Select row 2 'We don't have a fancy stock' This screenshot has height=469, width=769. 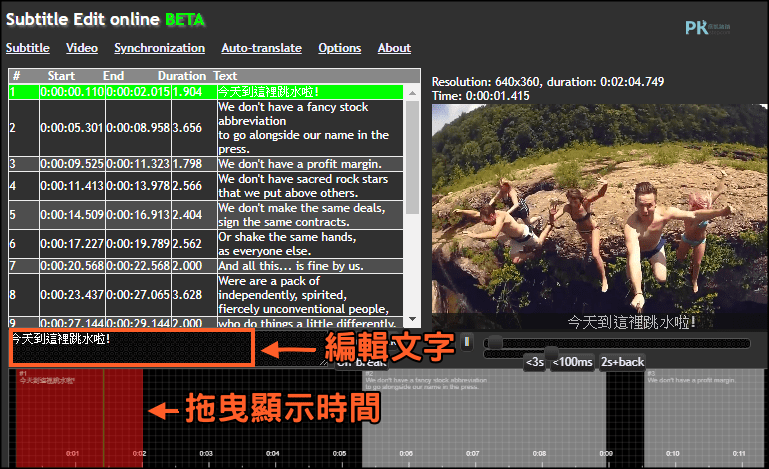click(x=206, y=128)
